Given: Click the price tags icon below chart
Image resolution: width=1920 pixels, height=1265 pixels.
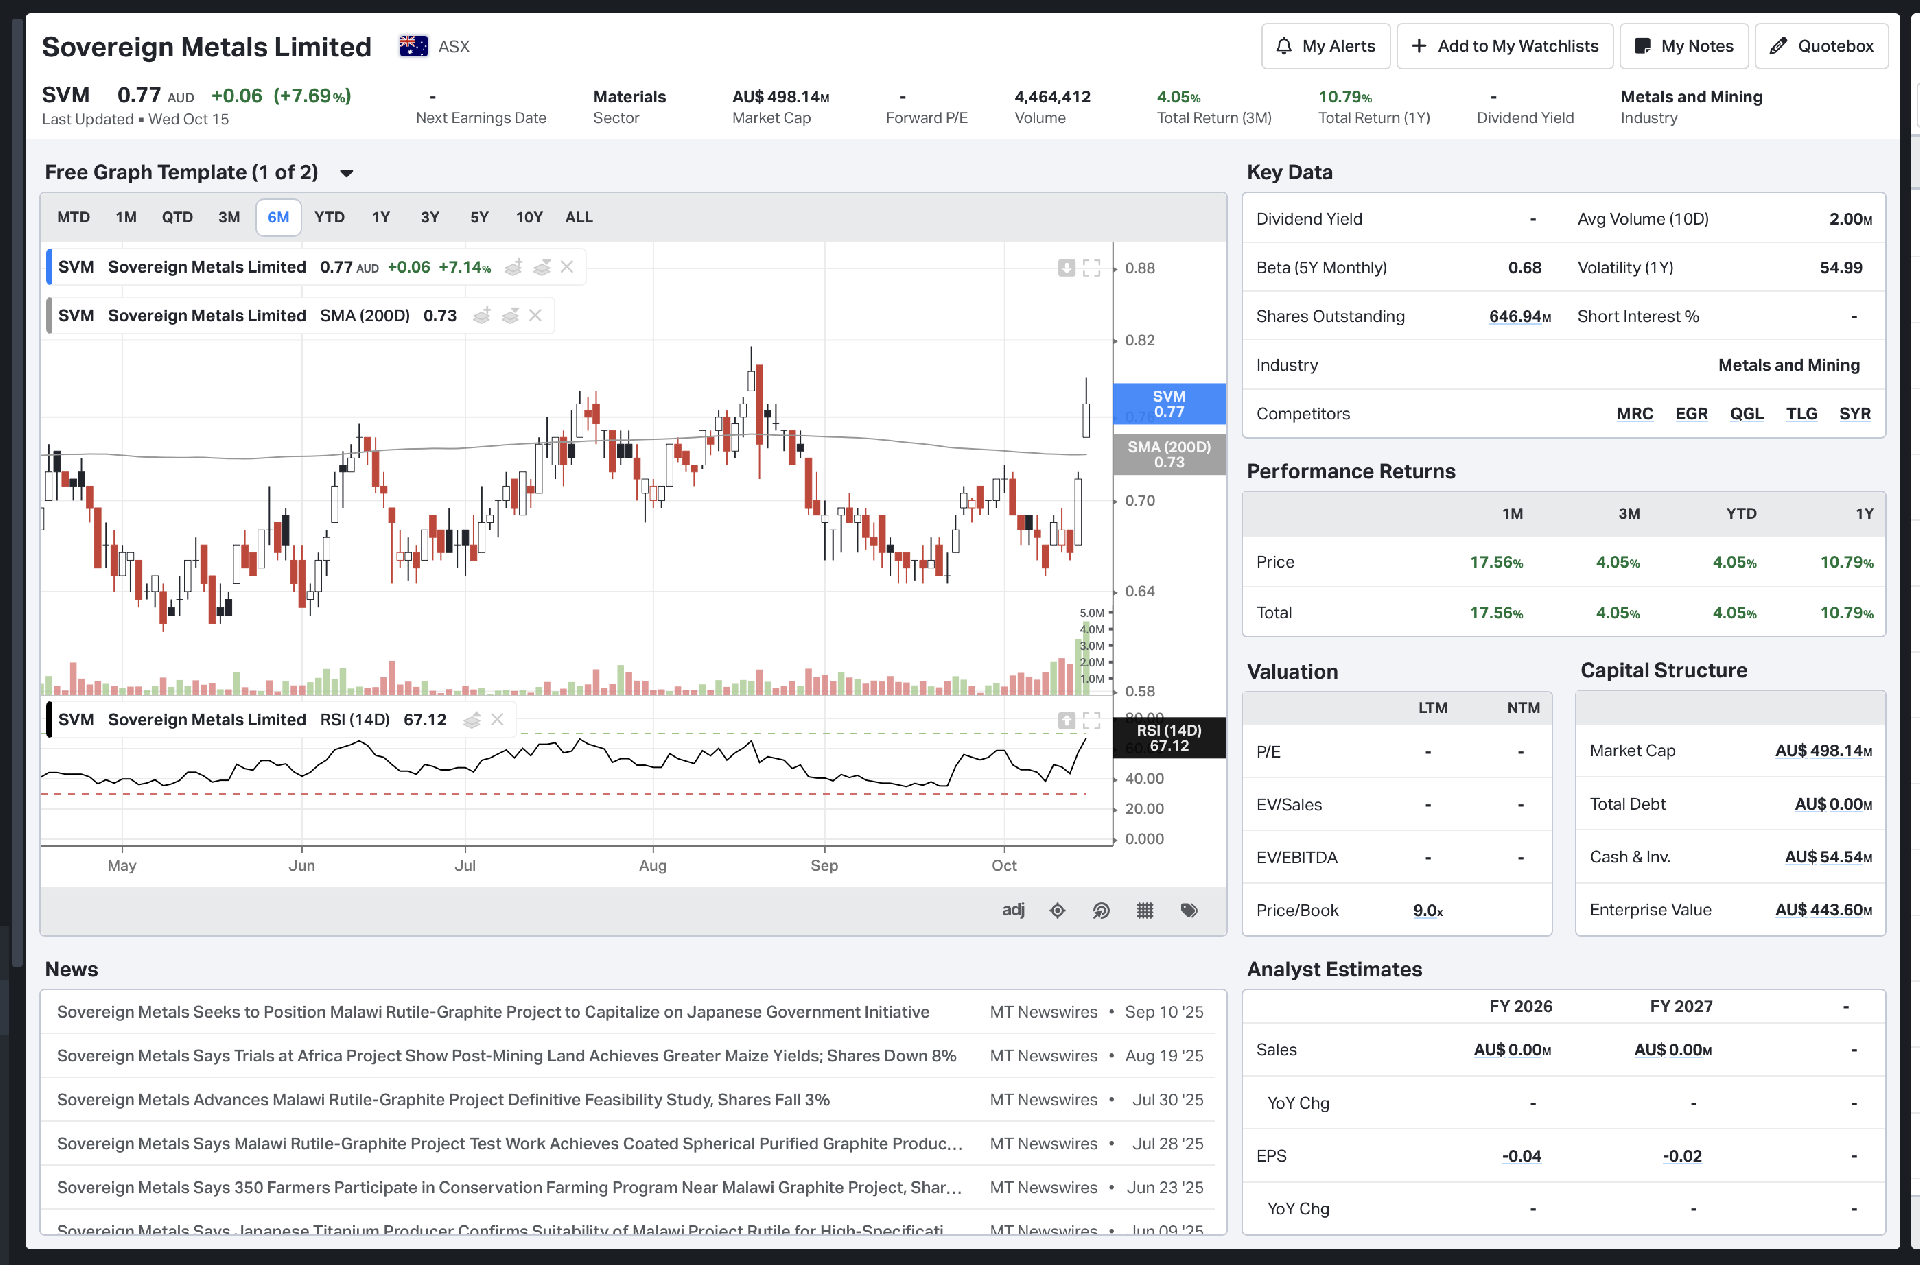Looking at the screenshot, I should [x=1189, y=910].
